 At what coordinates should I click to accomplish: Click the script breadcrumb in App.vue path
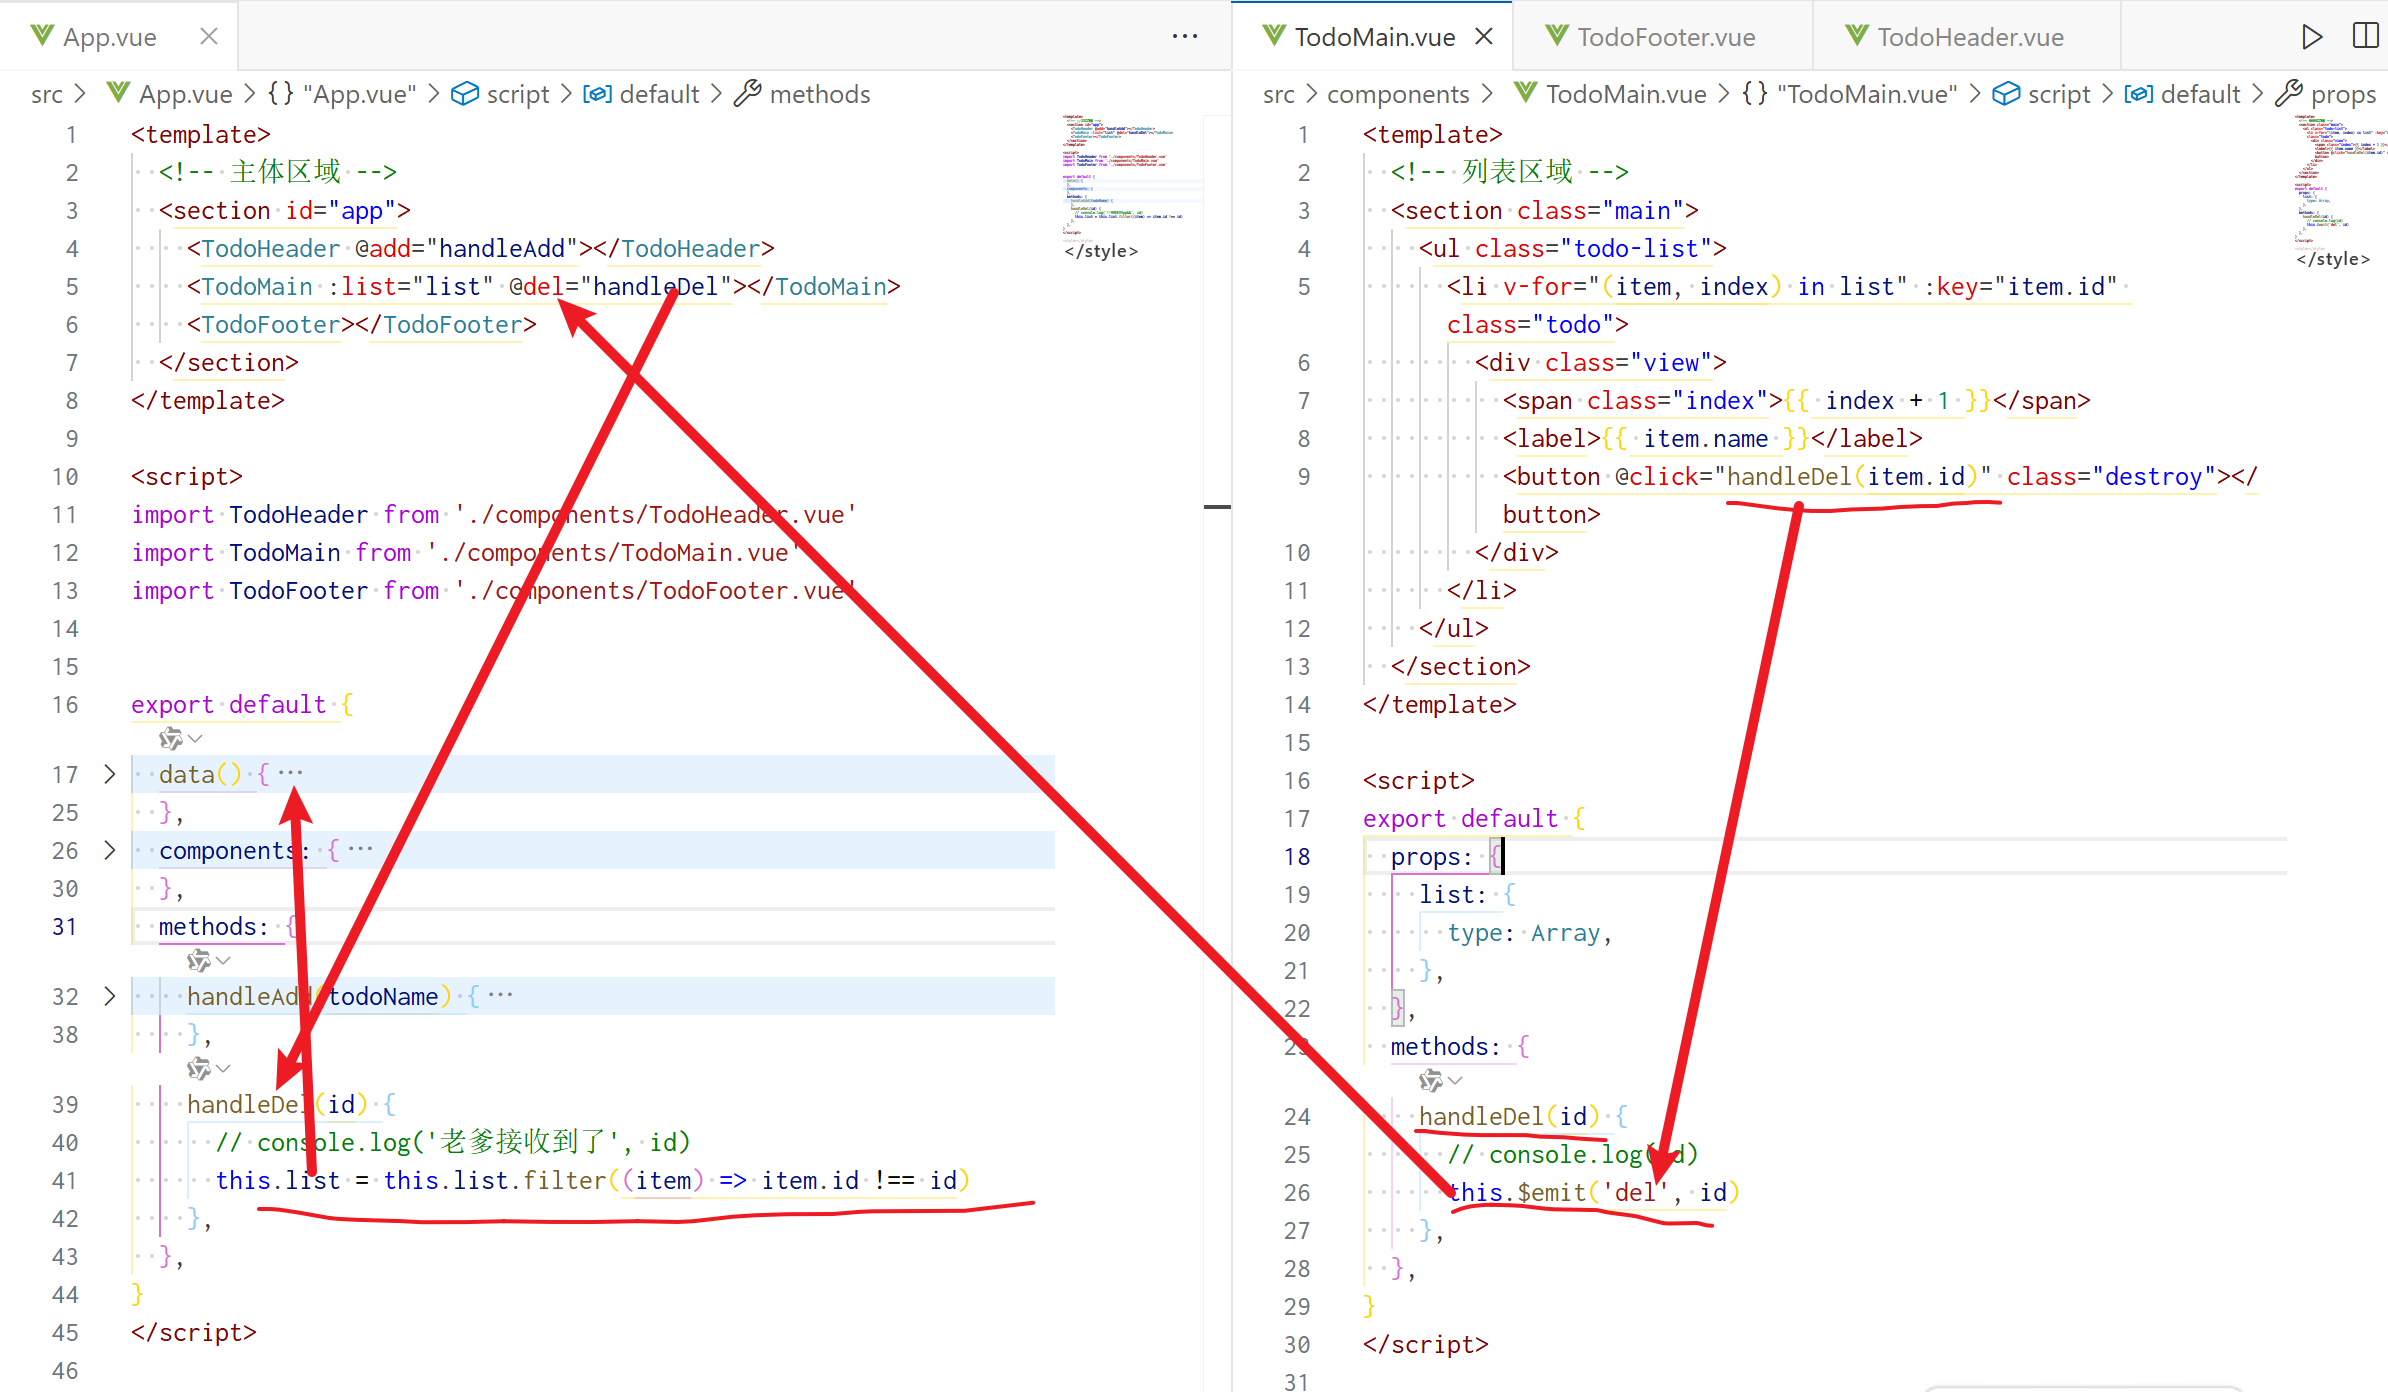coord(517,94)
